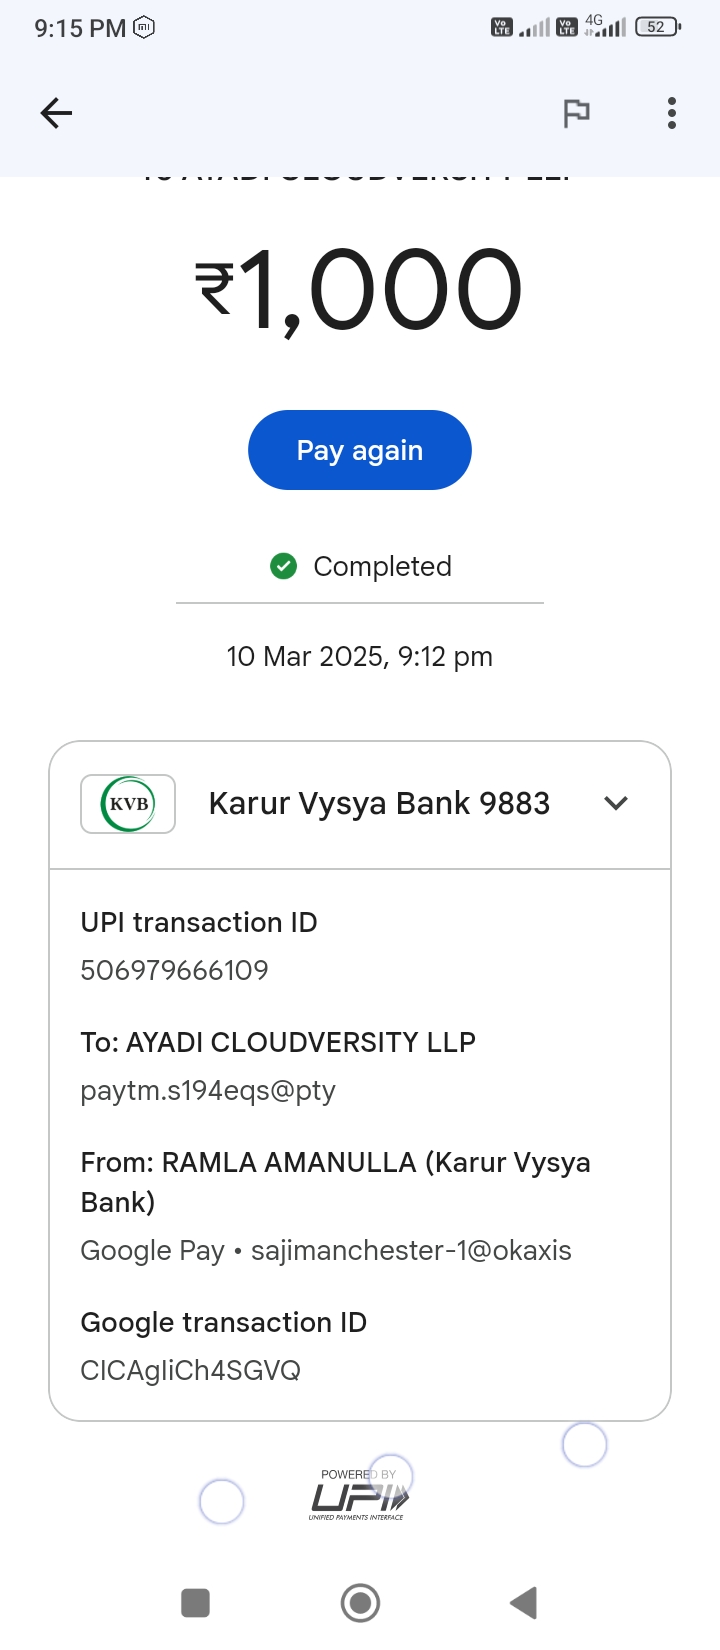Tap the UPI transaction ID number 506979666109
720x1650 pixels.
coord(175,970)
